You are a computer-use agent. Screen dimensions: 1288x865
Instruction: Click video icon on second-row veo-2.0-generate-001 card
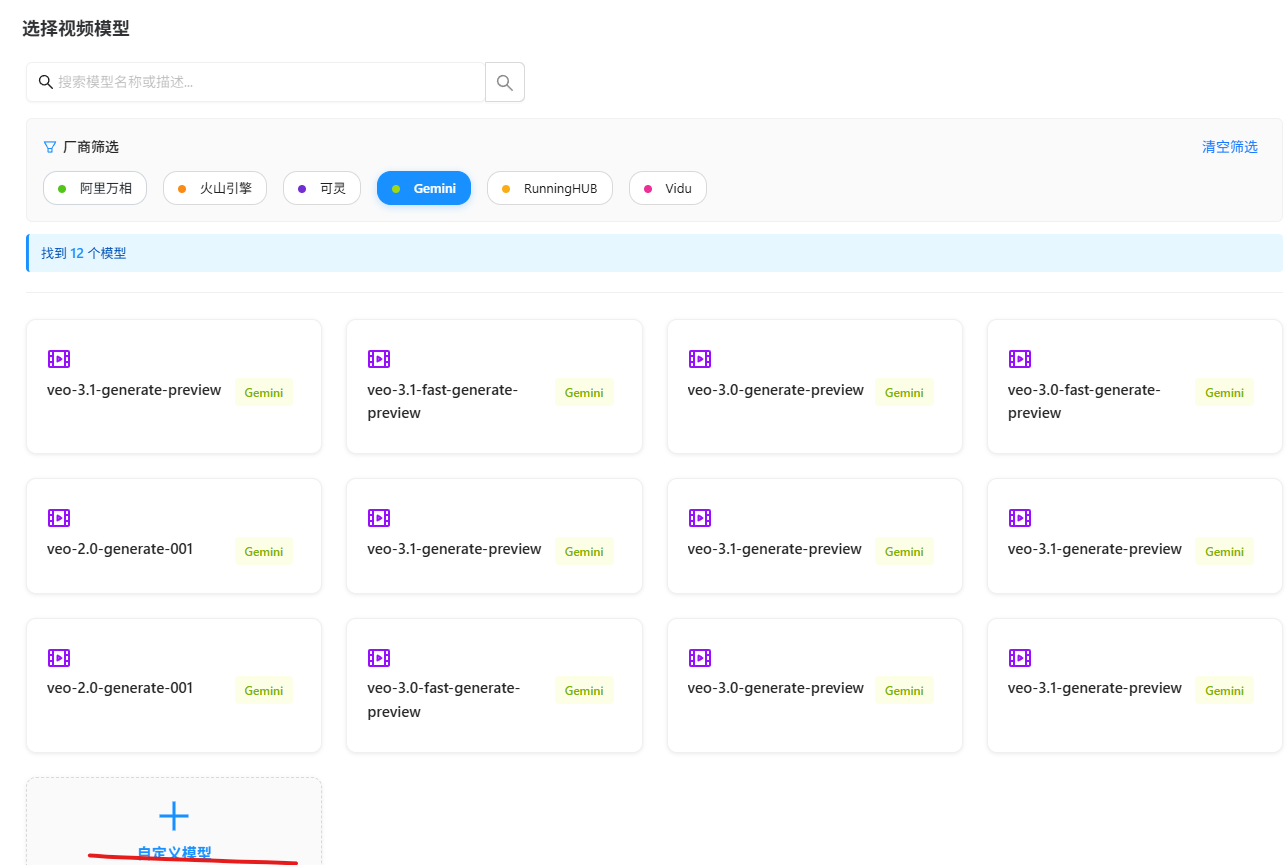click(58, 518)
